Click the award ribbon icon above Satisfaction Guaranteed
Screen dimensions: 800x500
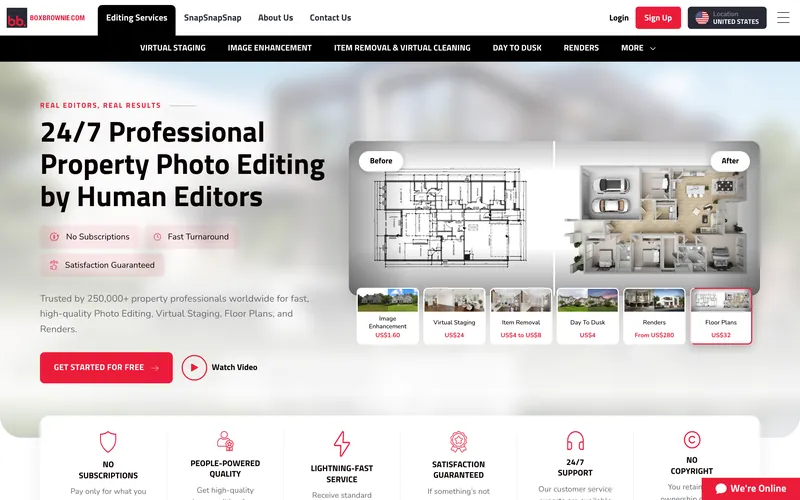tap(458, 442)
